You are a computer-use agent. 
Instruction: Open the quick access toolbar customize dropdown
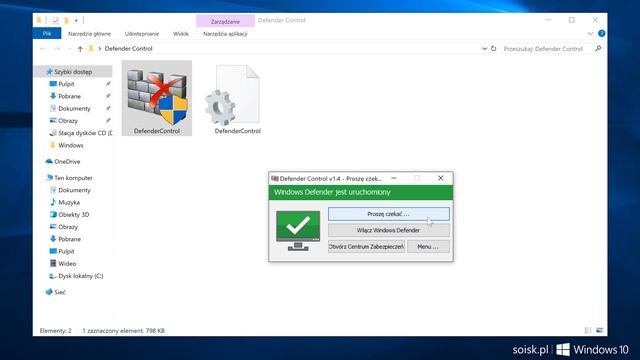76,20
